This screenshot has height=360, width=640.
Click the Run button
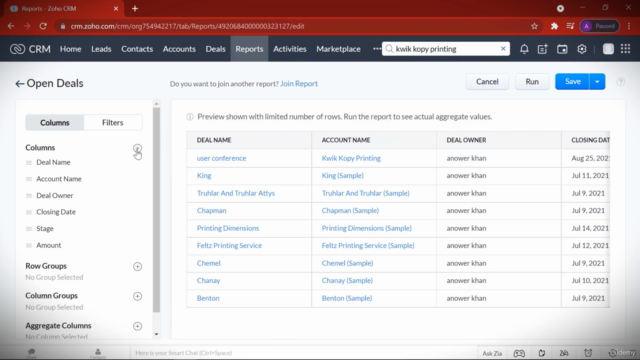coord(532,82)
